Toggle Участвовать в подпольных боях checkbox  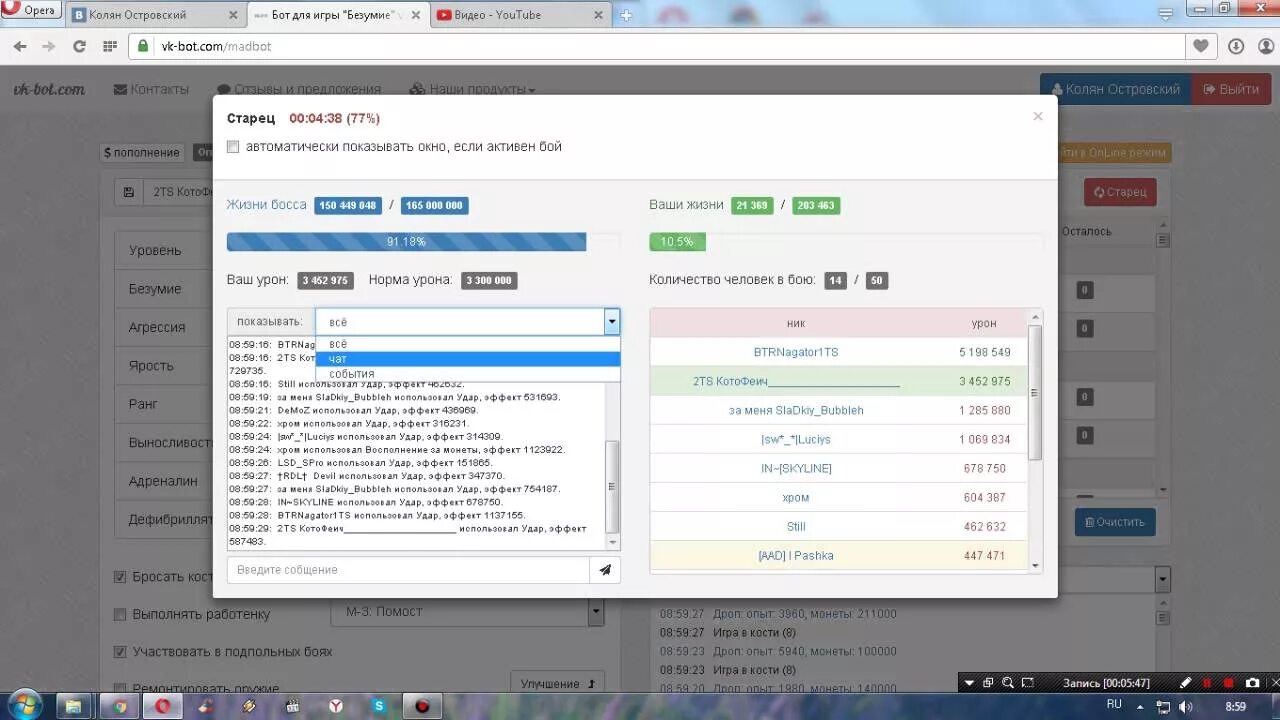click(x=120, y=652)
